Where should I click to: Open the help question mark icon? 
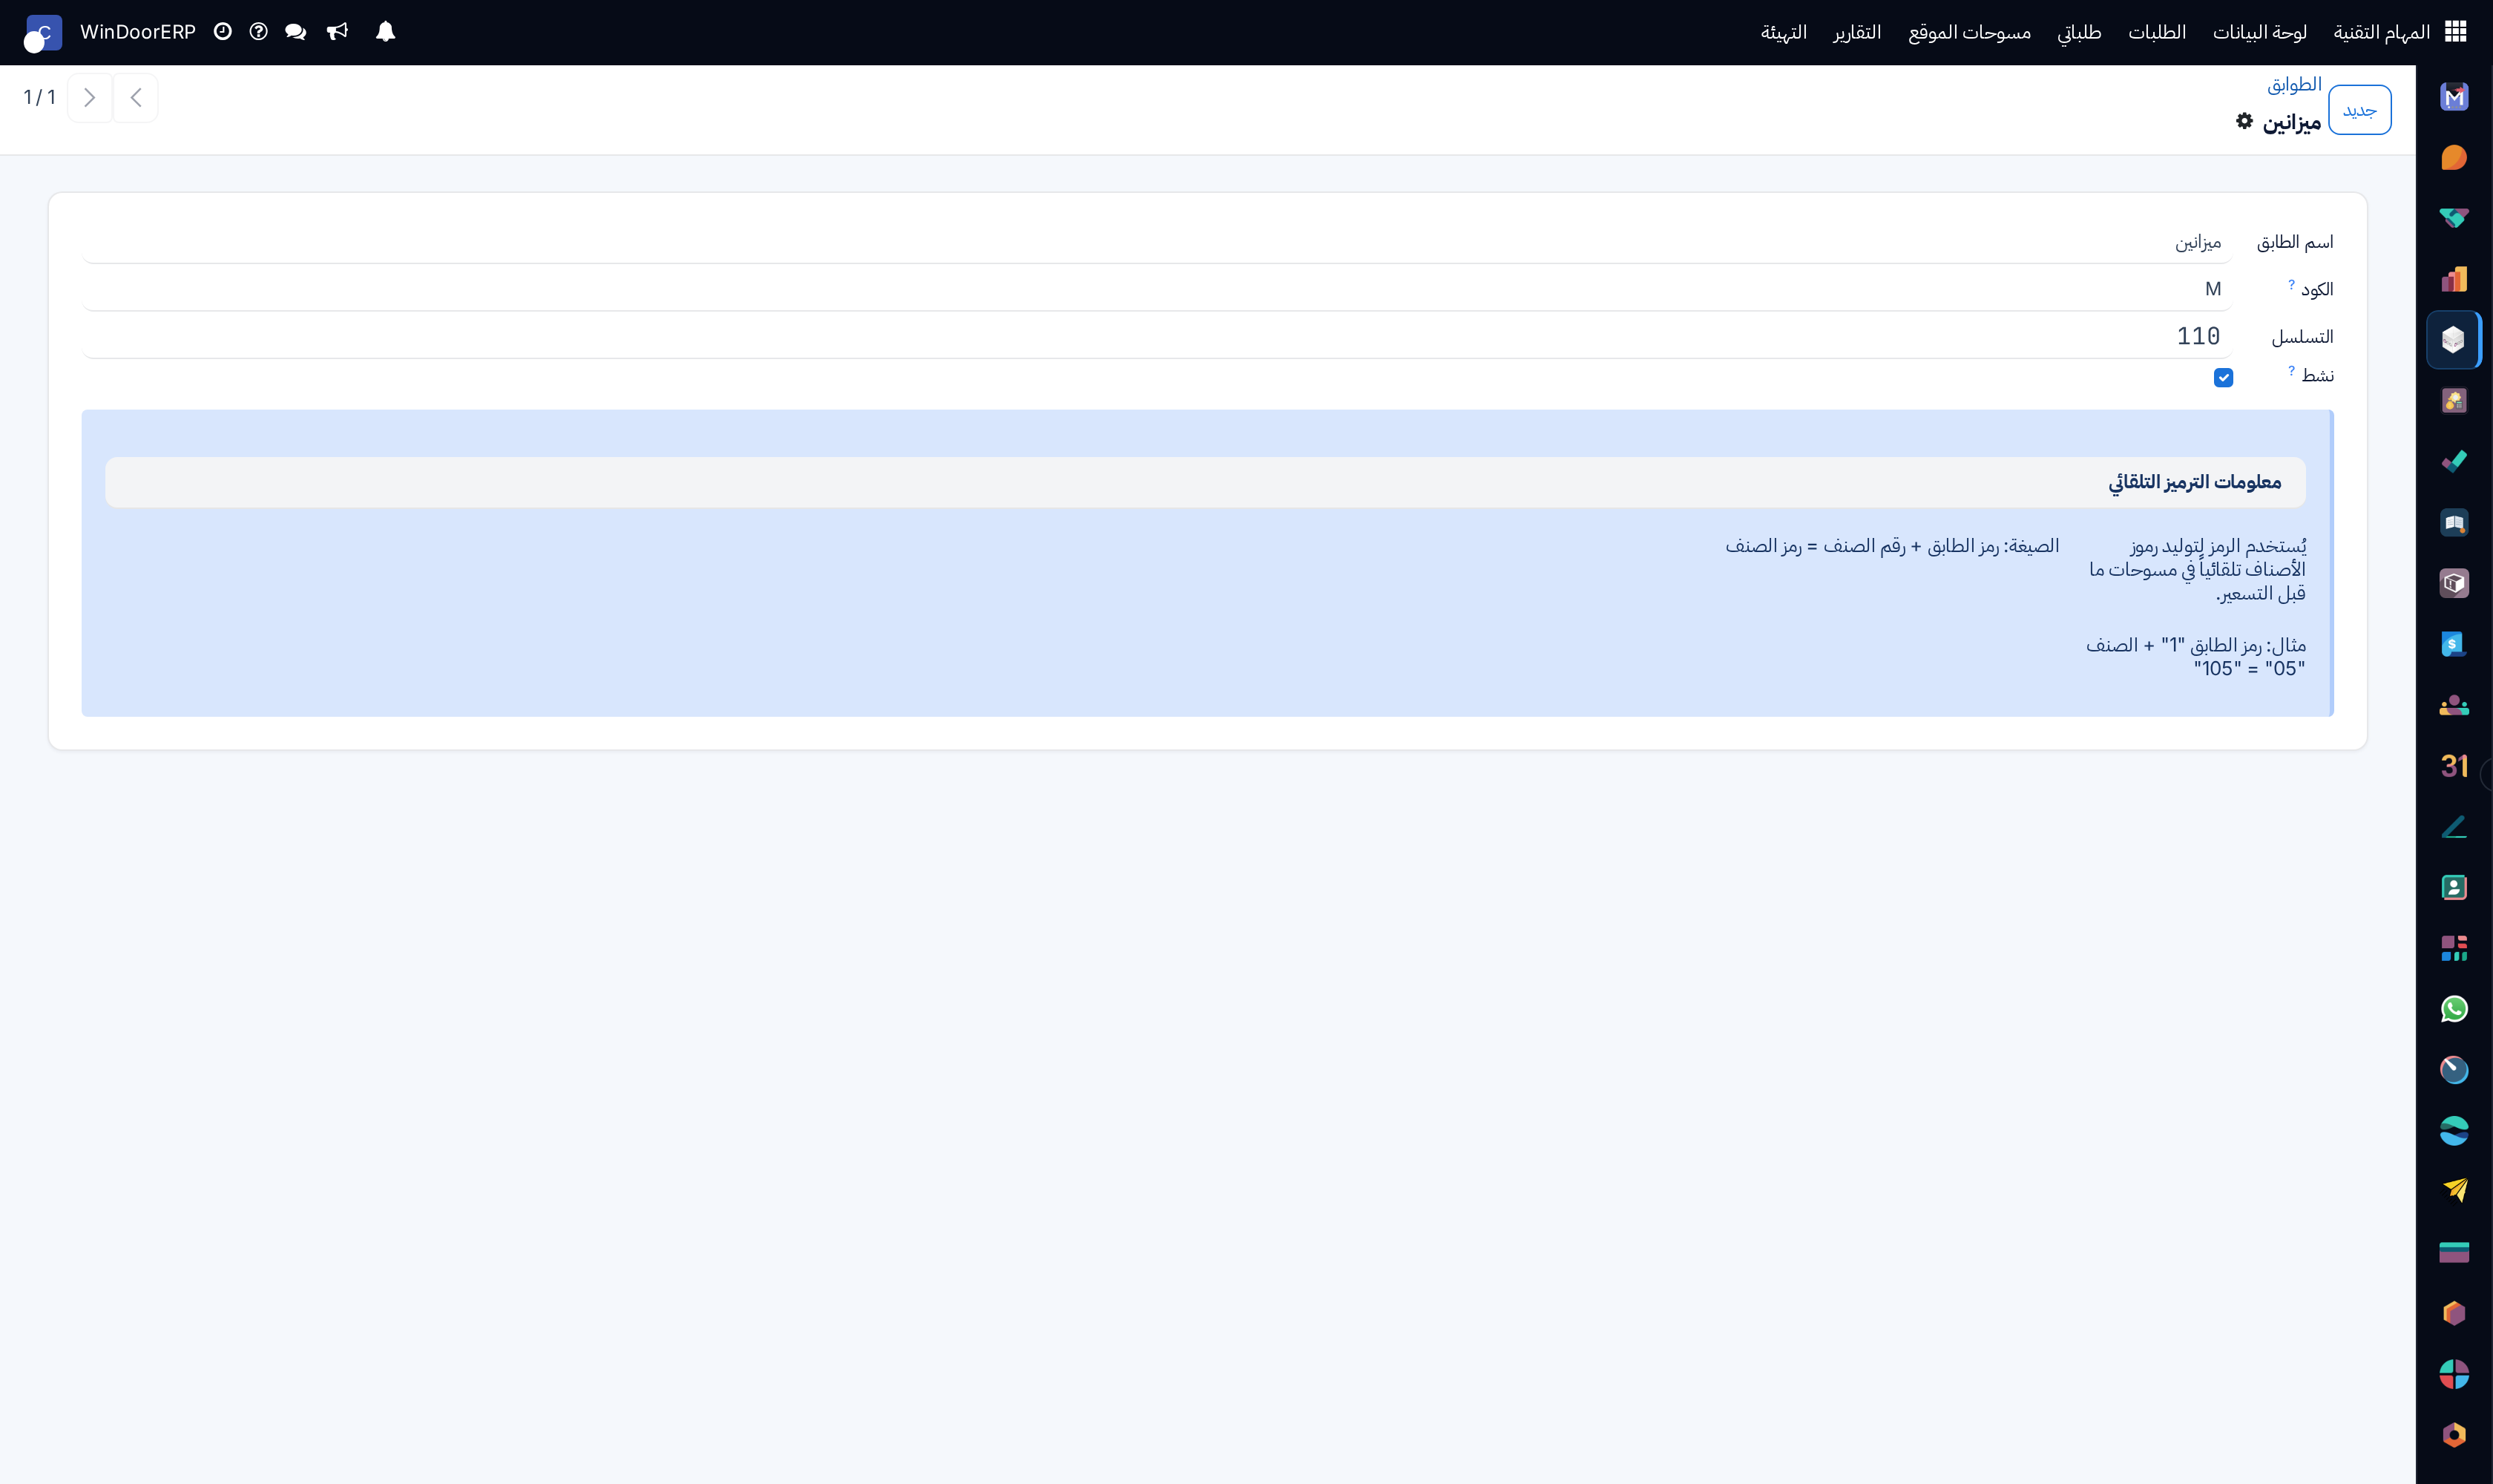[x=259, y=32]
